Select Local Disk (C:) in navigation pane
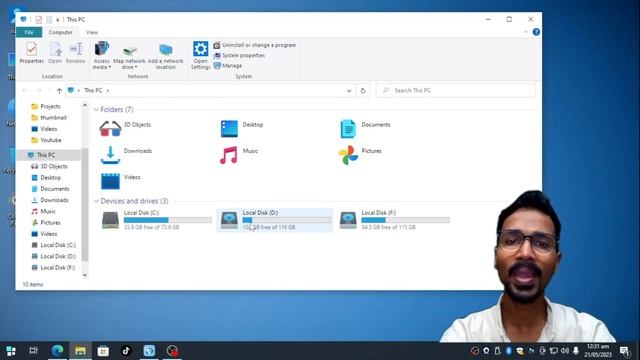The height and width of the screenshot is (360, 640). [x=58, y=245]
